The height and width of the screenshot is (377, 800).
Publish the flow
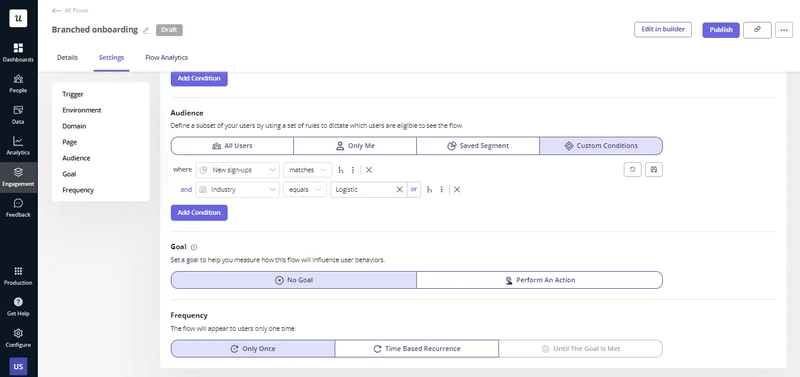click(x=721, y=30)
